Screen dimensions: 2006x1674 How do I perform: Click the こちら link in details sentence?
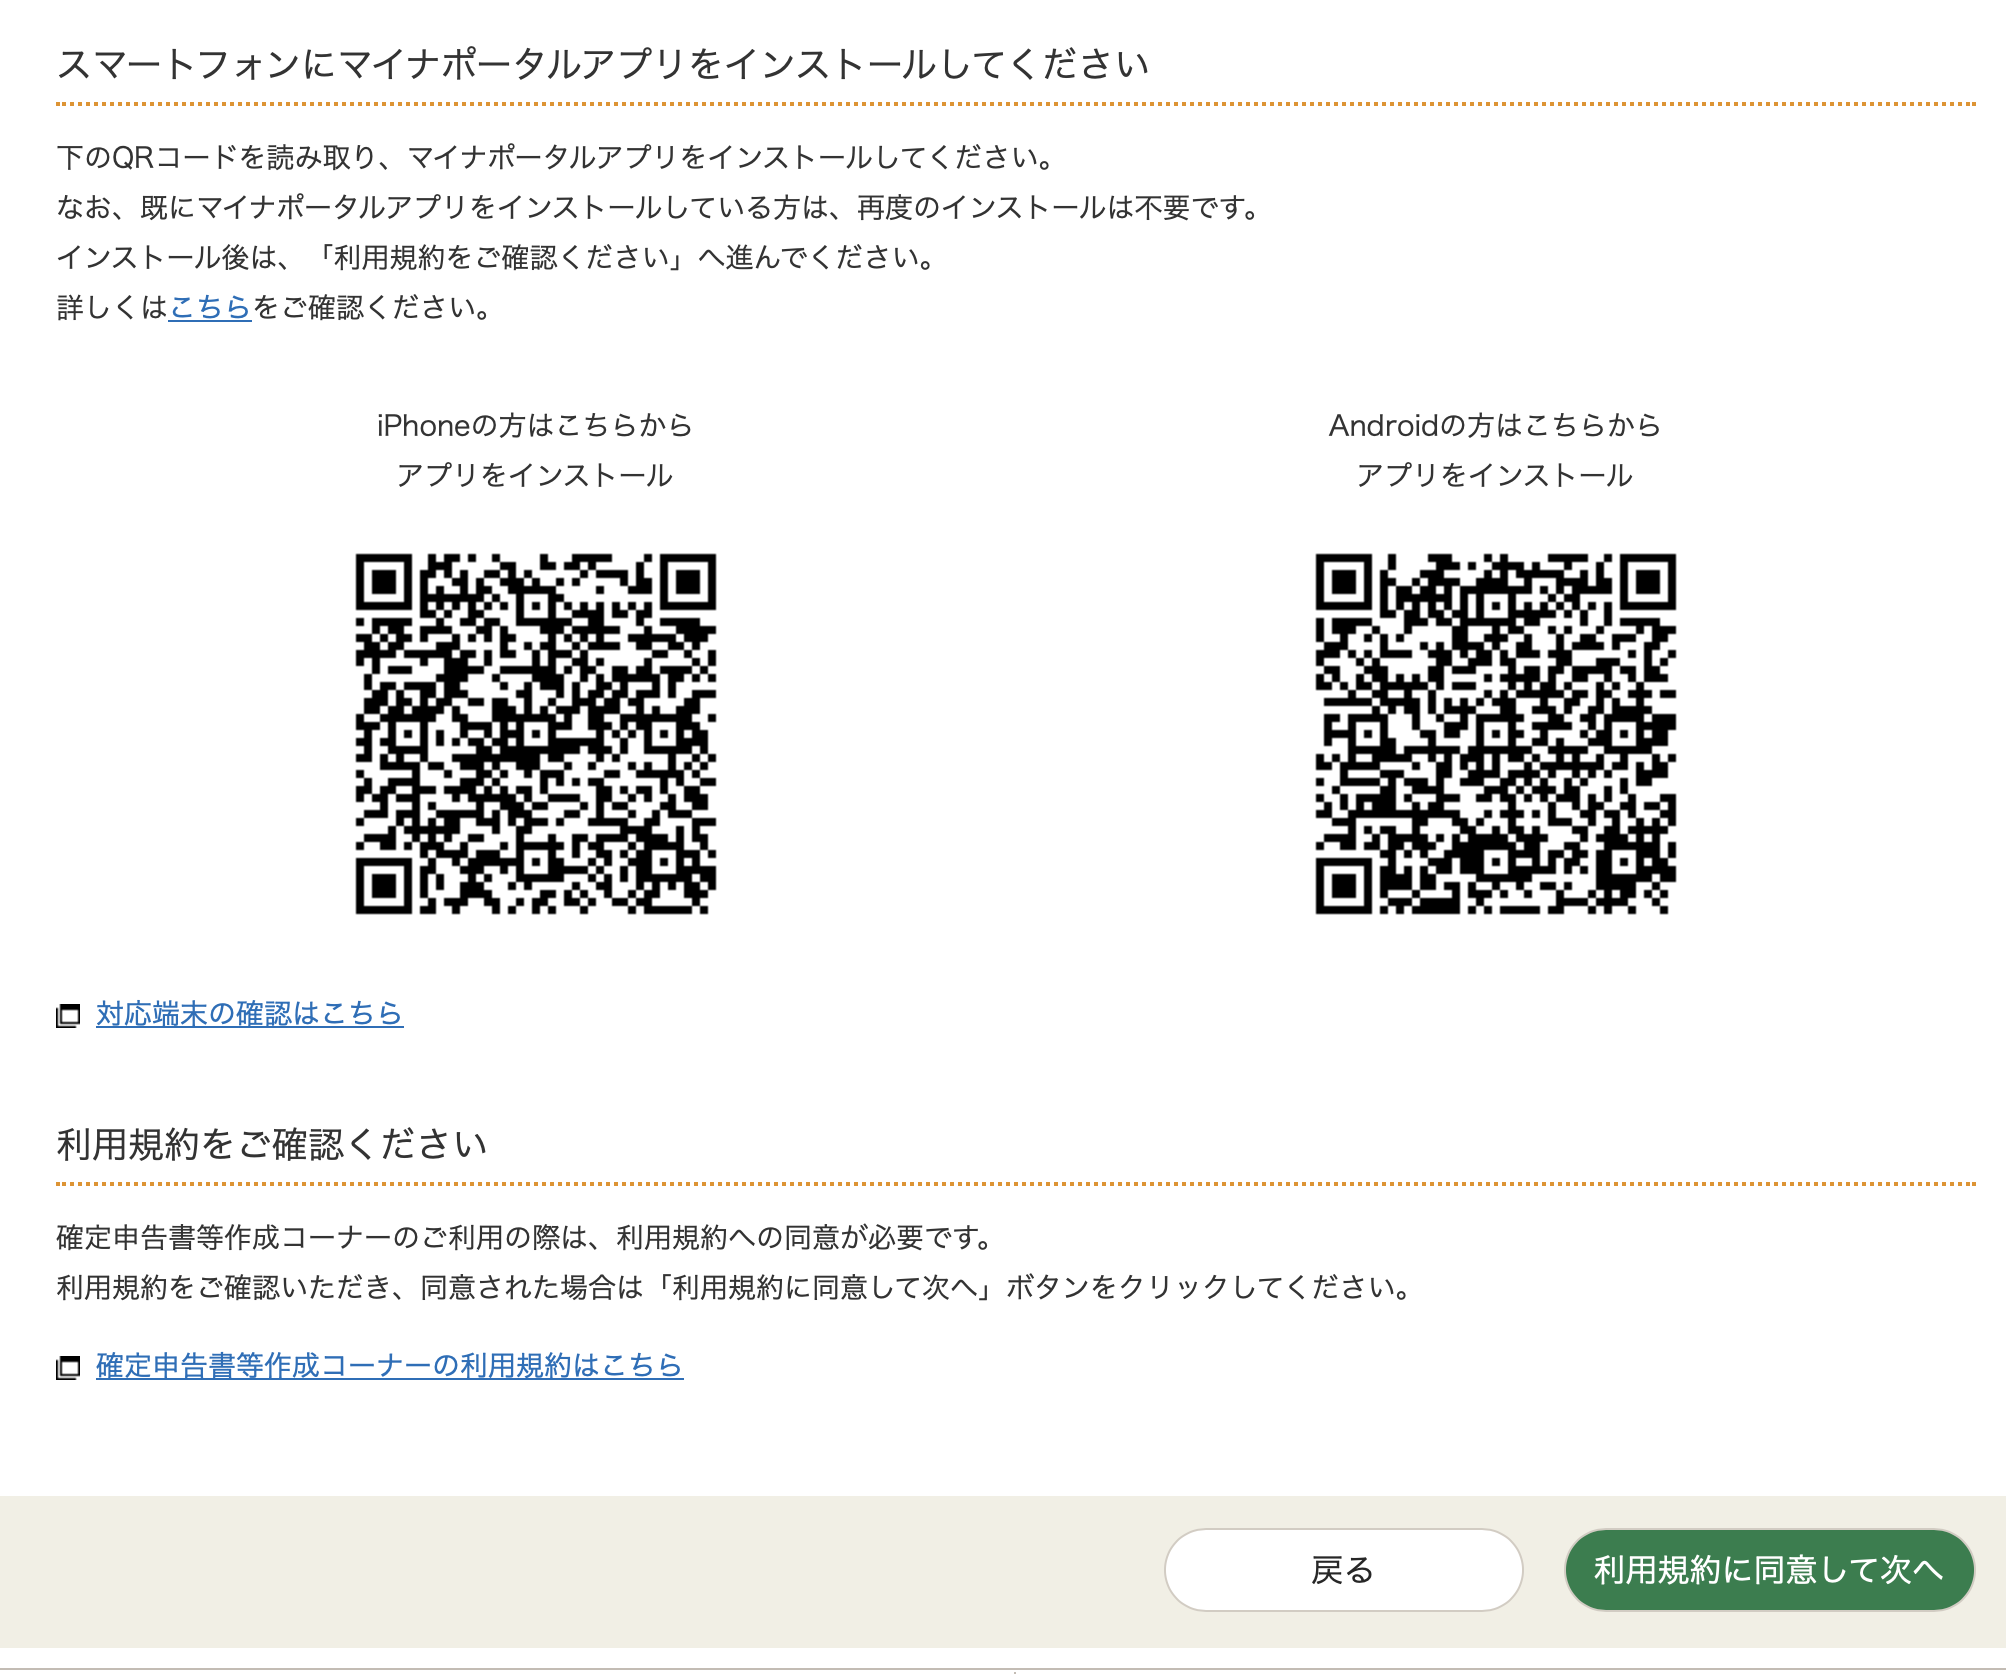coord(209,307)
